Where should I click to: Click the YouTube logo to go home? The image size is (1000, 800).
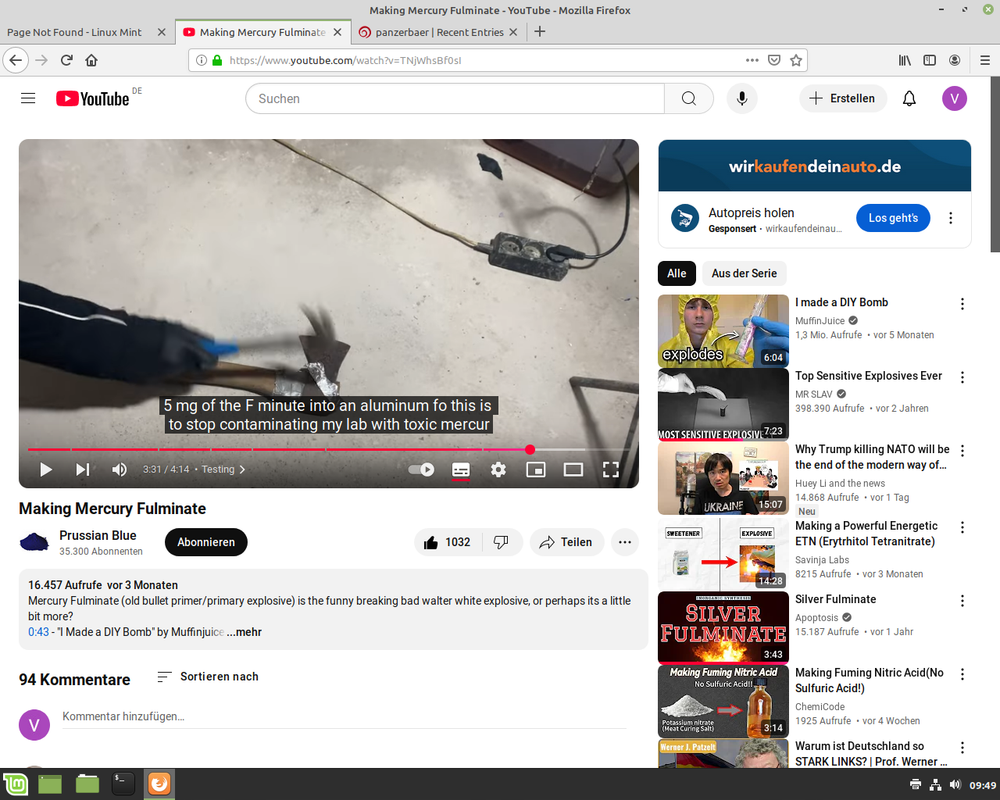92,98
